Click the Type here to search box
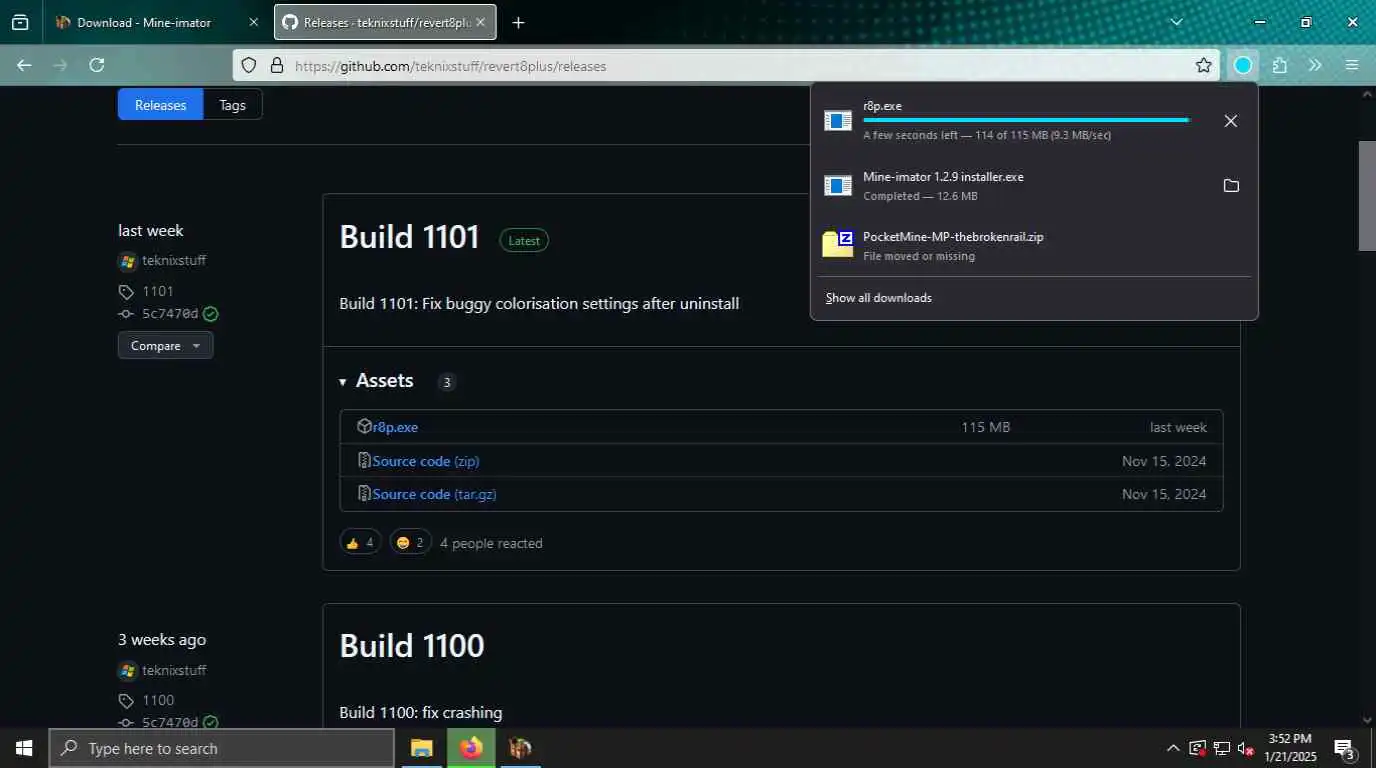The width and height of the screenshot is (1376, 768). [221, 748]
